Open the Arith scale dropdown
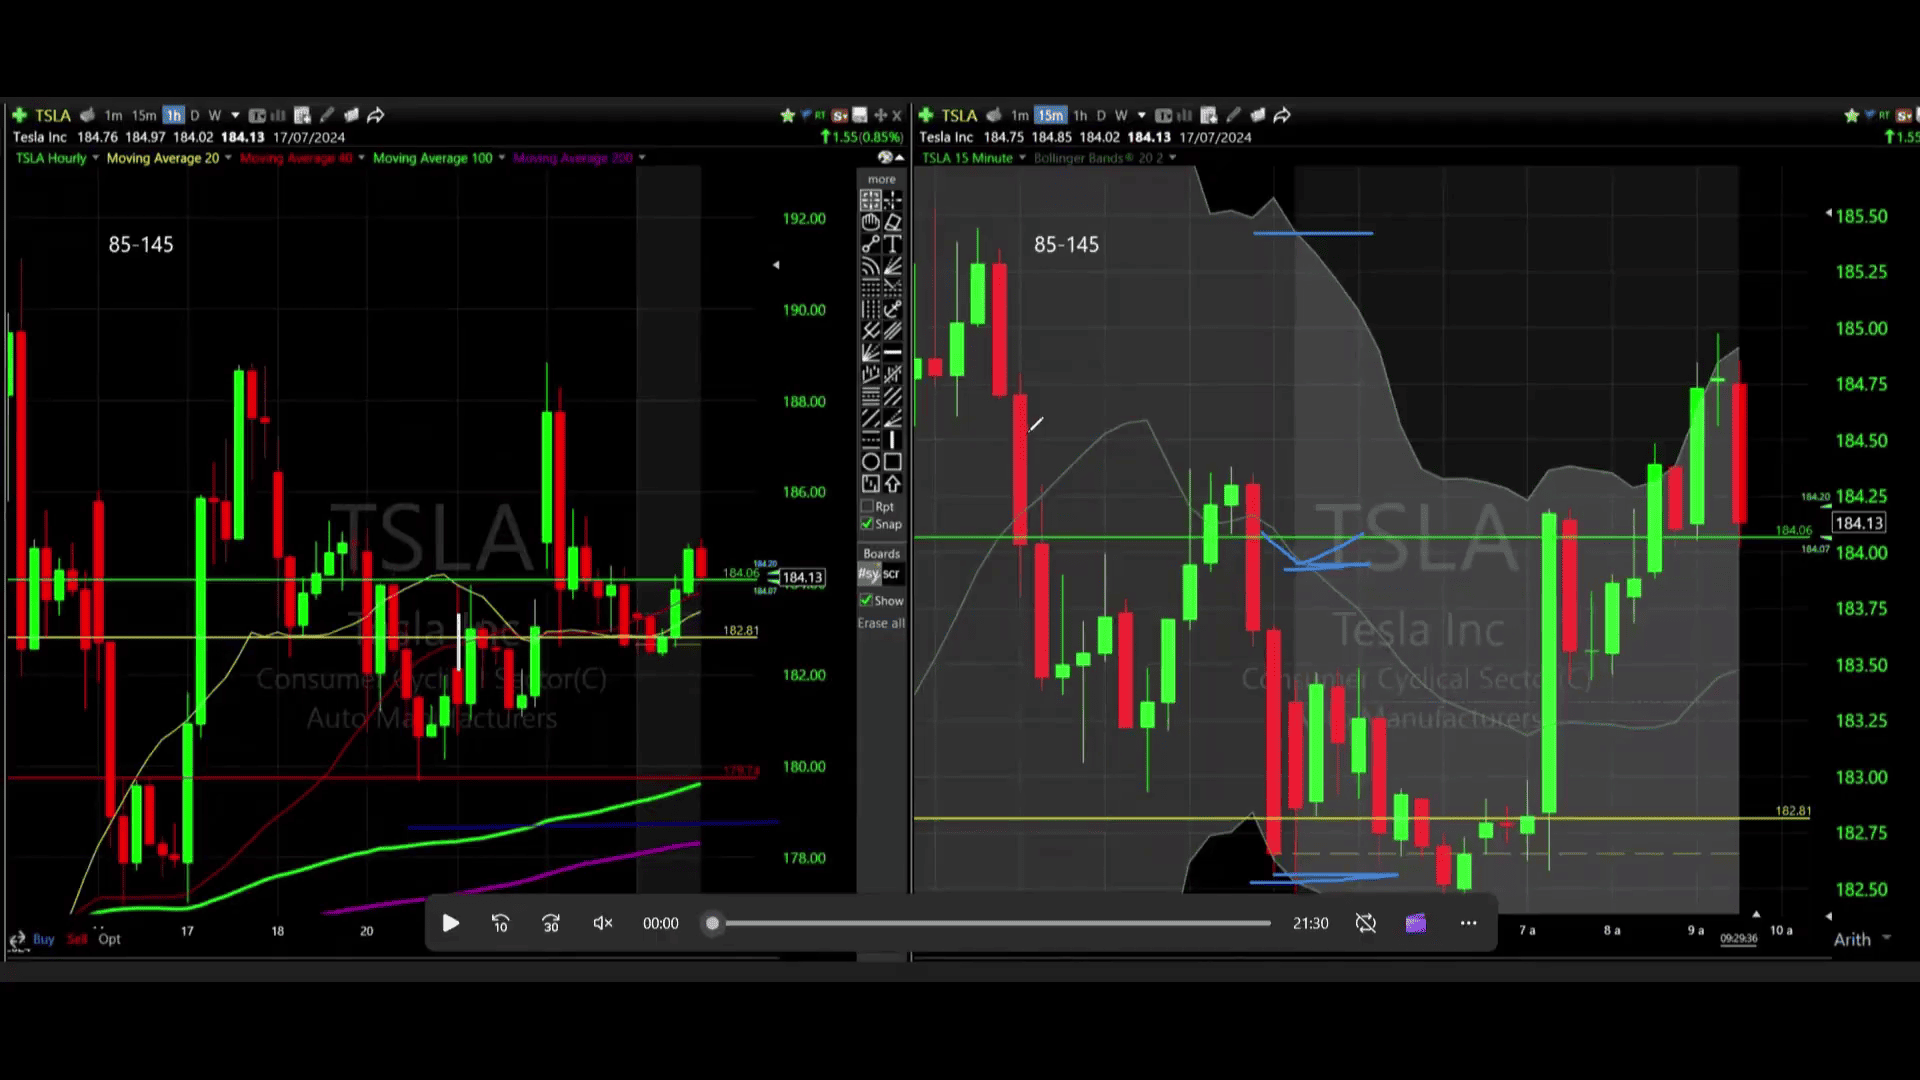Viewport: 1920px width, 1080px height. click(1886, 938)
